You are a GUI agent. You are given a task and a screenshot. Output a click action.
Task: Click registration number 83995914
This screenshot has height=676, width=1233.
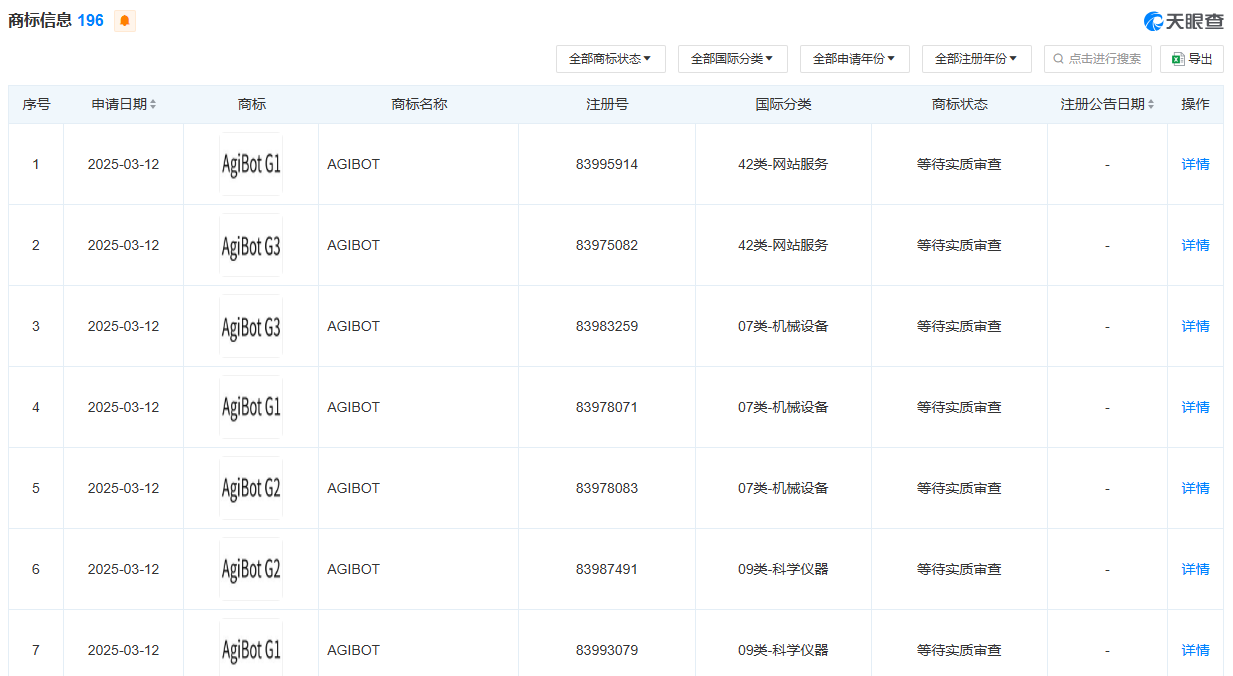coord(607,164)
